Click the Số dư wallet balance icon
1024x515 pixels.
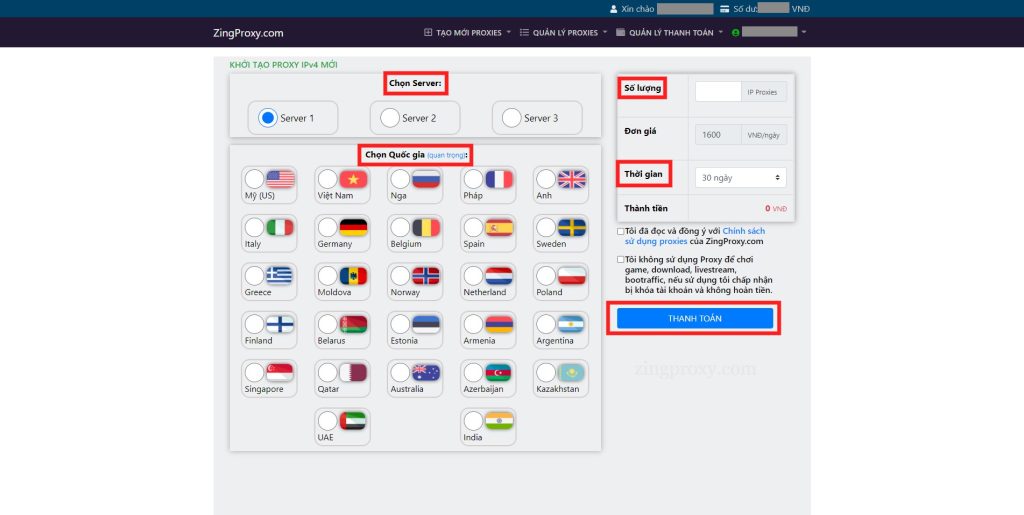724,9
